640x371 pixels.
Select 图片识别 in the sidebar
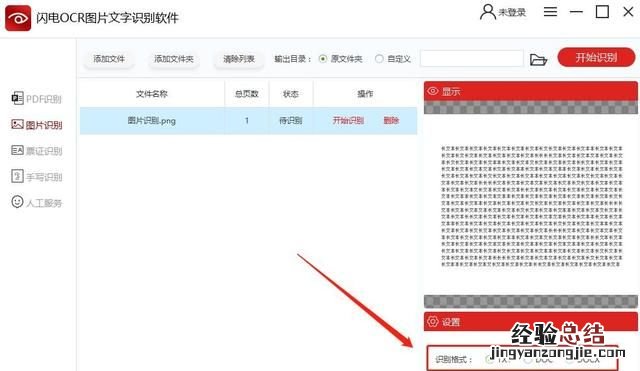[x=36, y=125]
